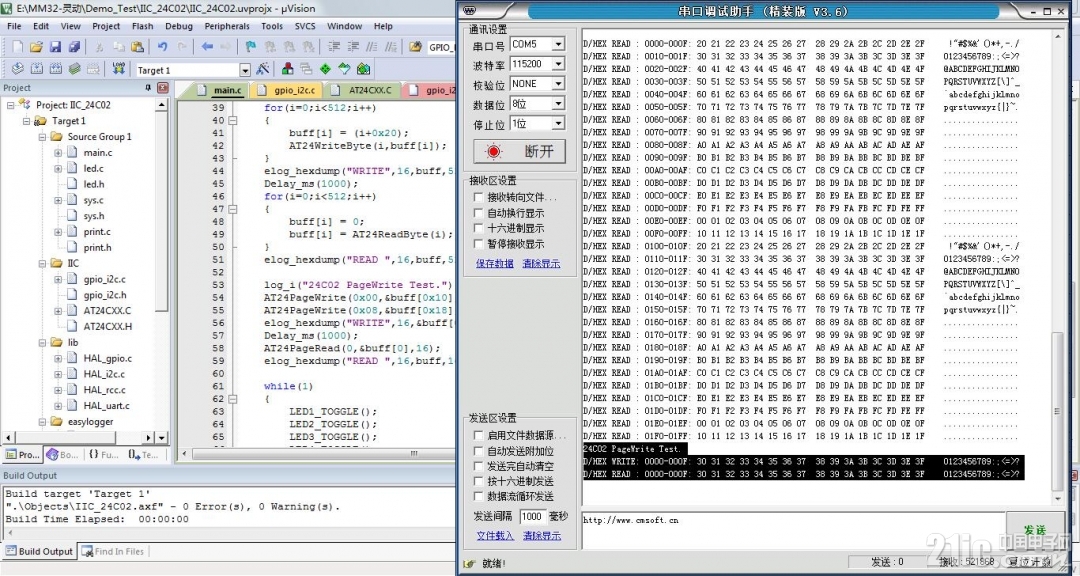The height and width of the screenshot is (576, 1080).
Task: Open the Debug menu
Action: pos(179,26)
